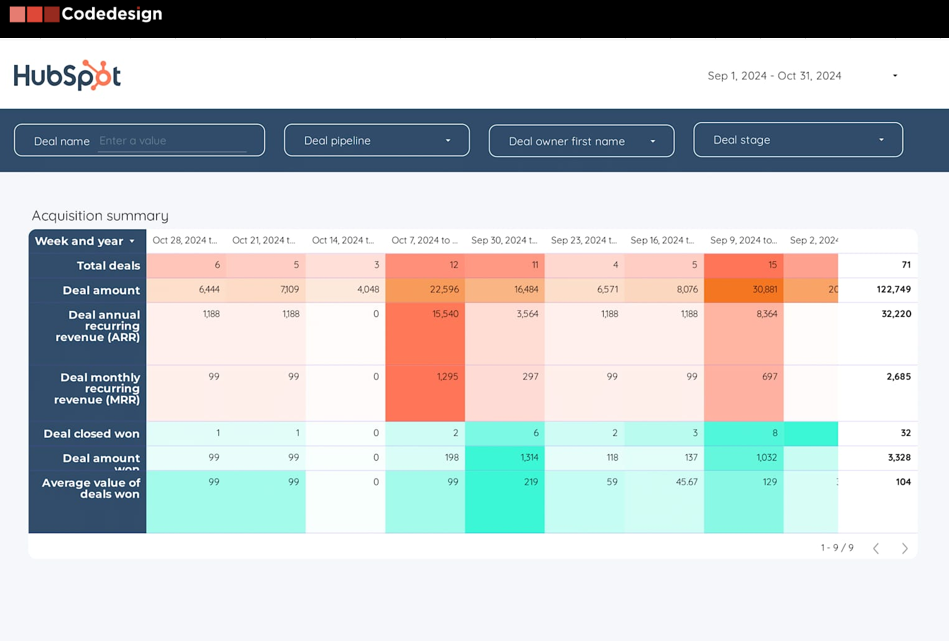This screenshot has width=949, height=641.
Task: Focus the Deal name input field
Action: (x=172, y=141)
